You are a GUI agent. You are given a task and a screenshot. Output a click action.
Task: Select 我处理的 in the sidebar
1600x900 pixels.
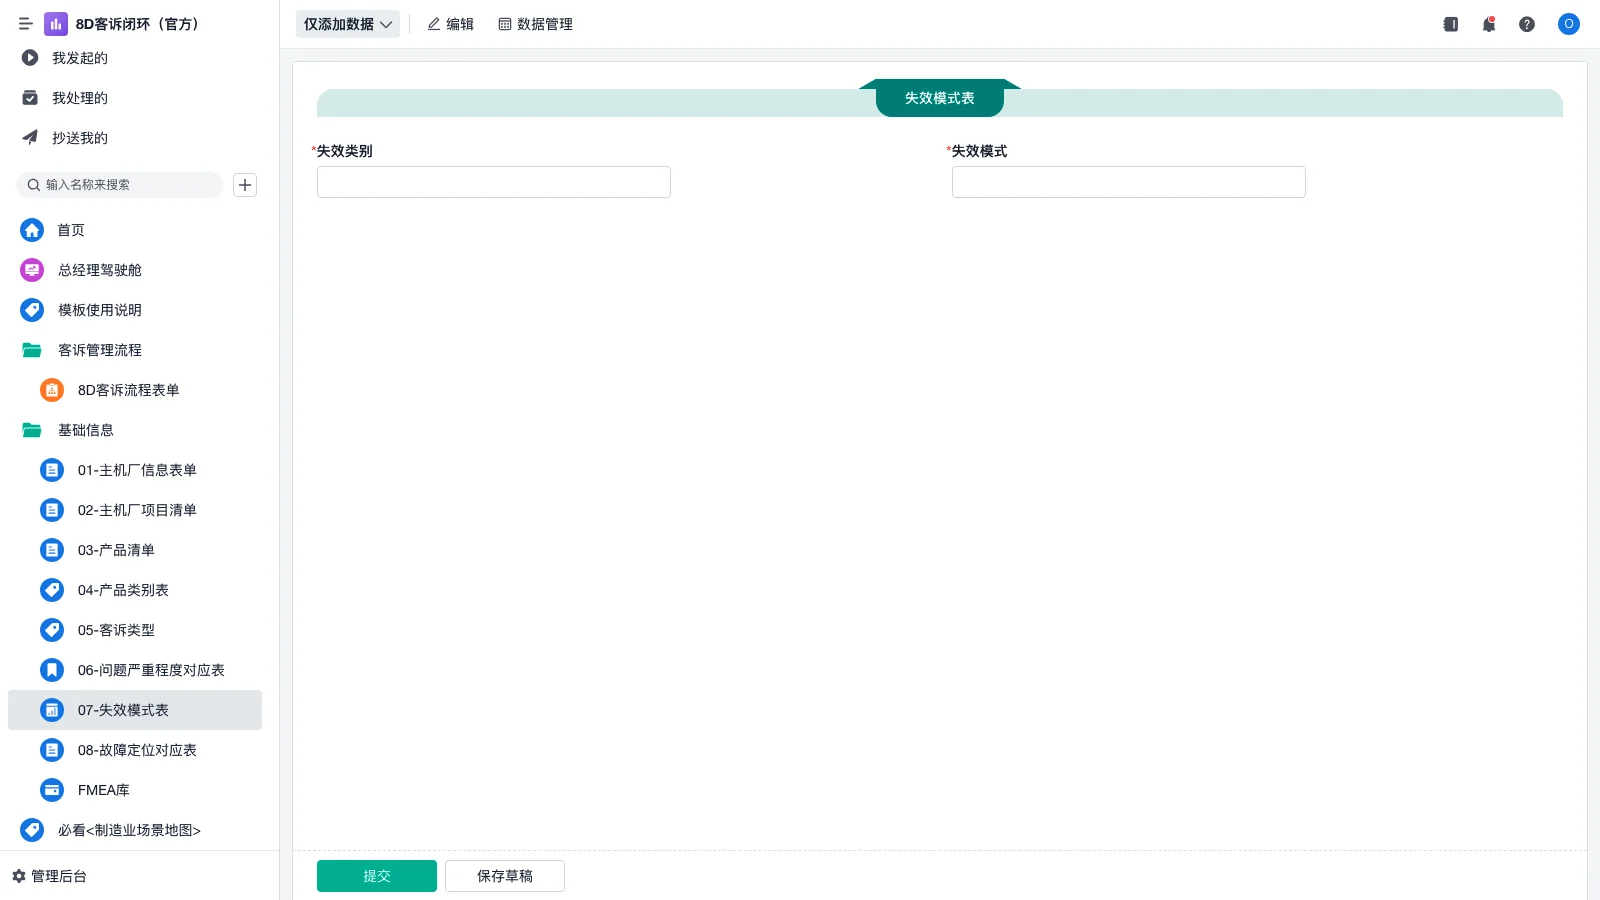tap(79, 97)
